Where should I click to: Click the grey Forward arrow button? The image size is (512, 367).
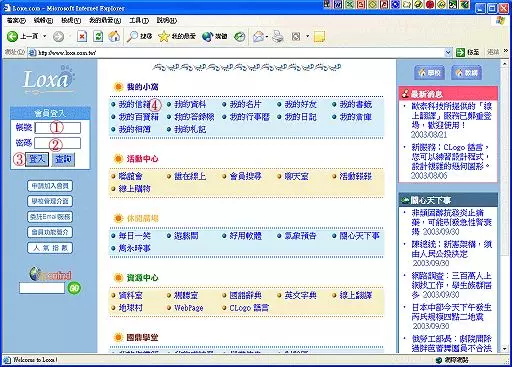click(x=58, y=36)
